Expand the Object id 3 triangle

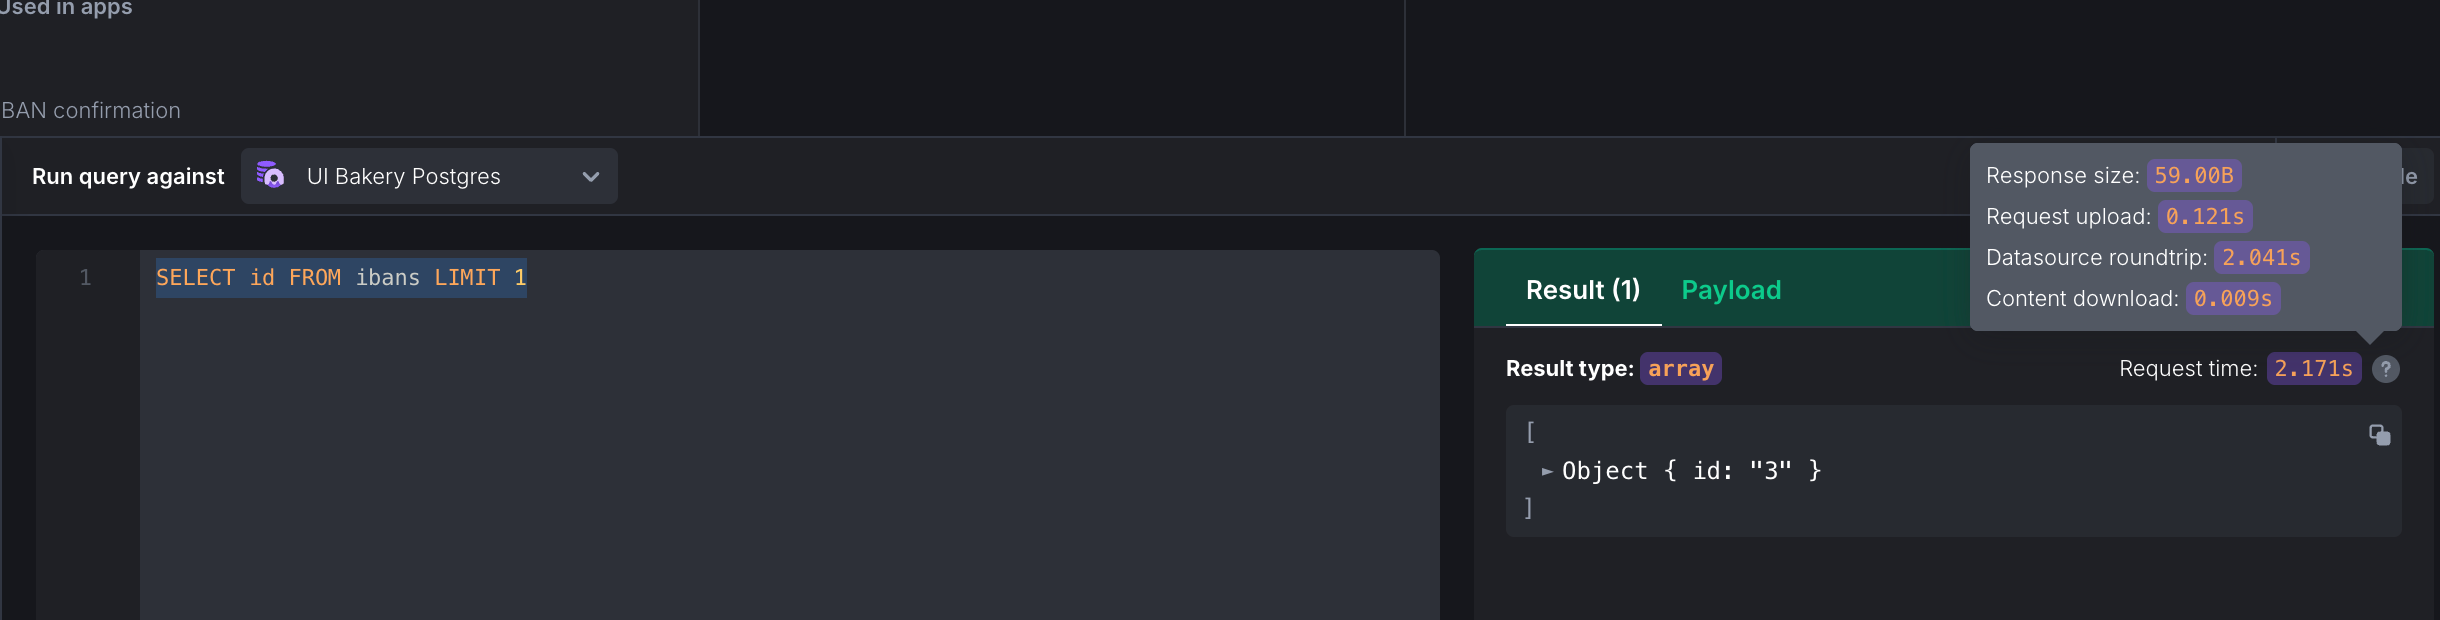(x=1547, y=471)
